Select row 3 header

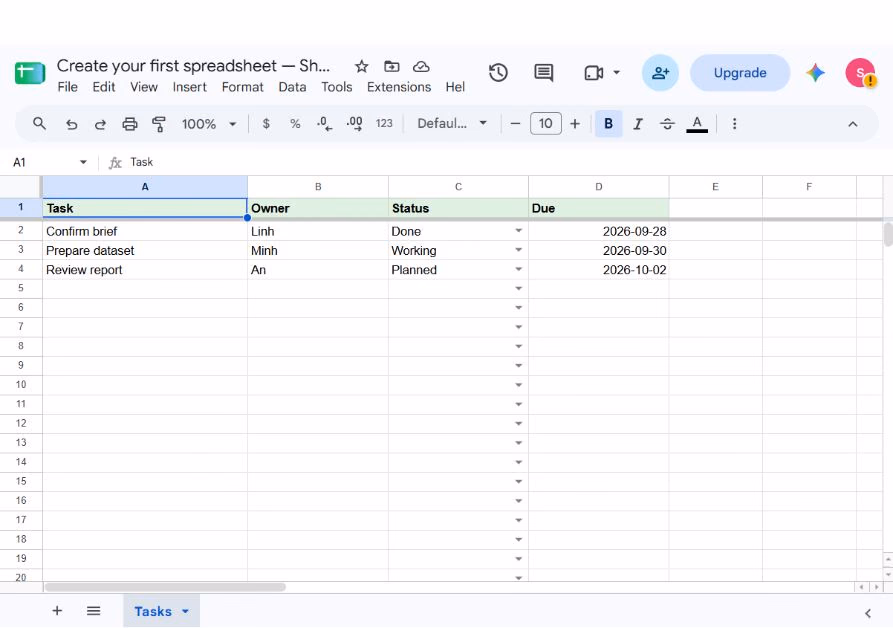(x=21, y=250)
